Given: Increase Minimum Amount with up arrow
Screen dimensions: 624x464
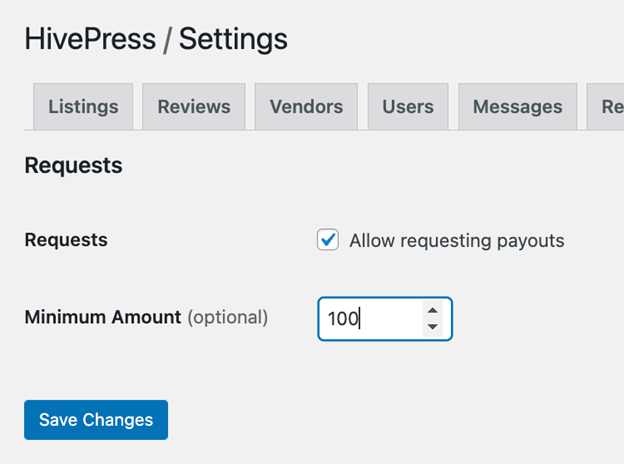Looking at the screenshot, I should click(433, 310).
